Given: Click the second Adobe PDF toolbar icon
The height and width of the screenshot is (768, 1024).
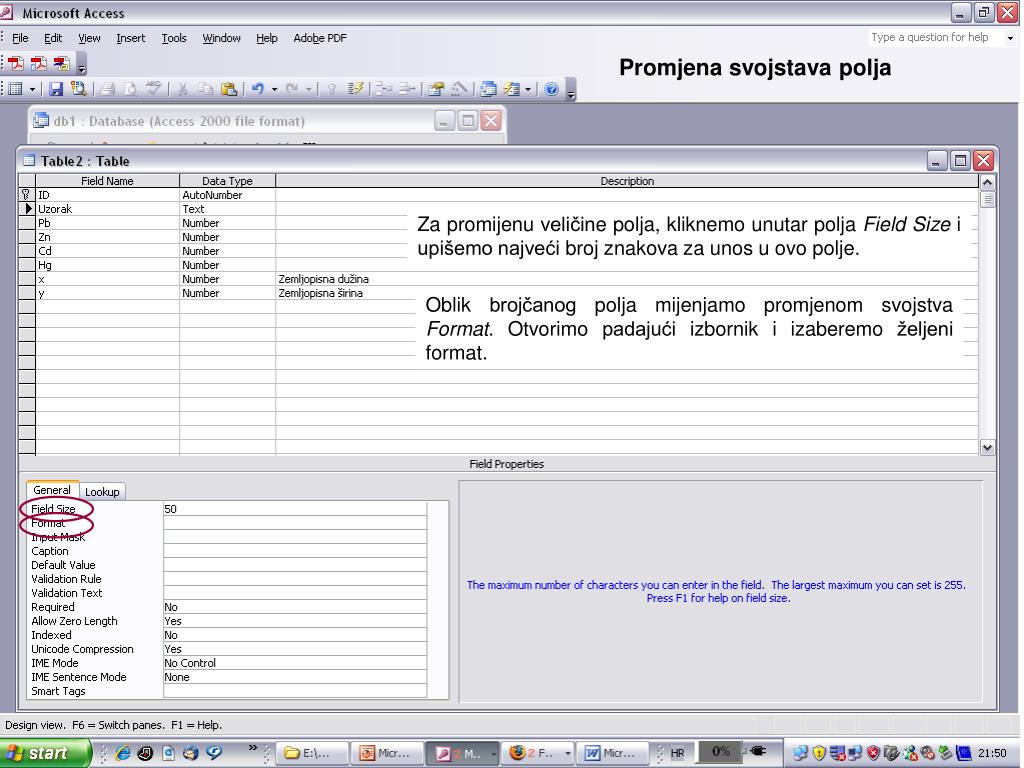Looking at the screenshot, I should [x=39, y=63].
